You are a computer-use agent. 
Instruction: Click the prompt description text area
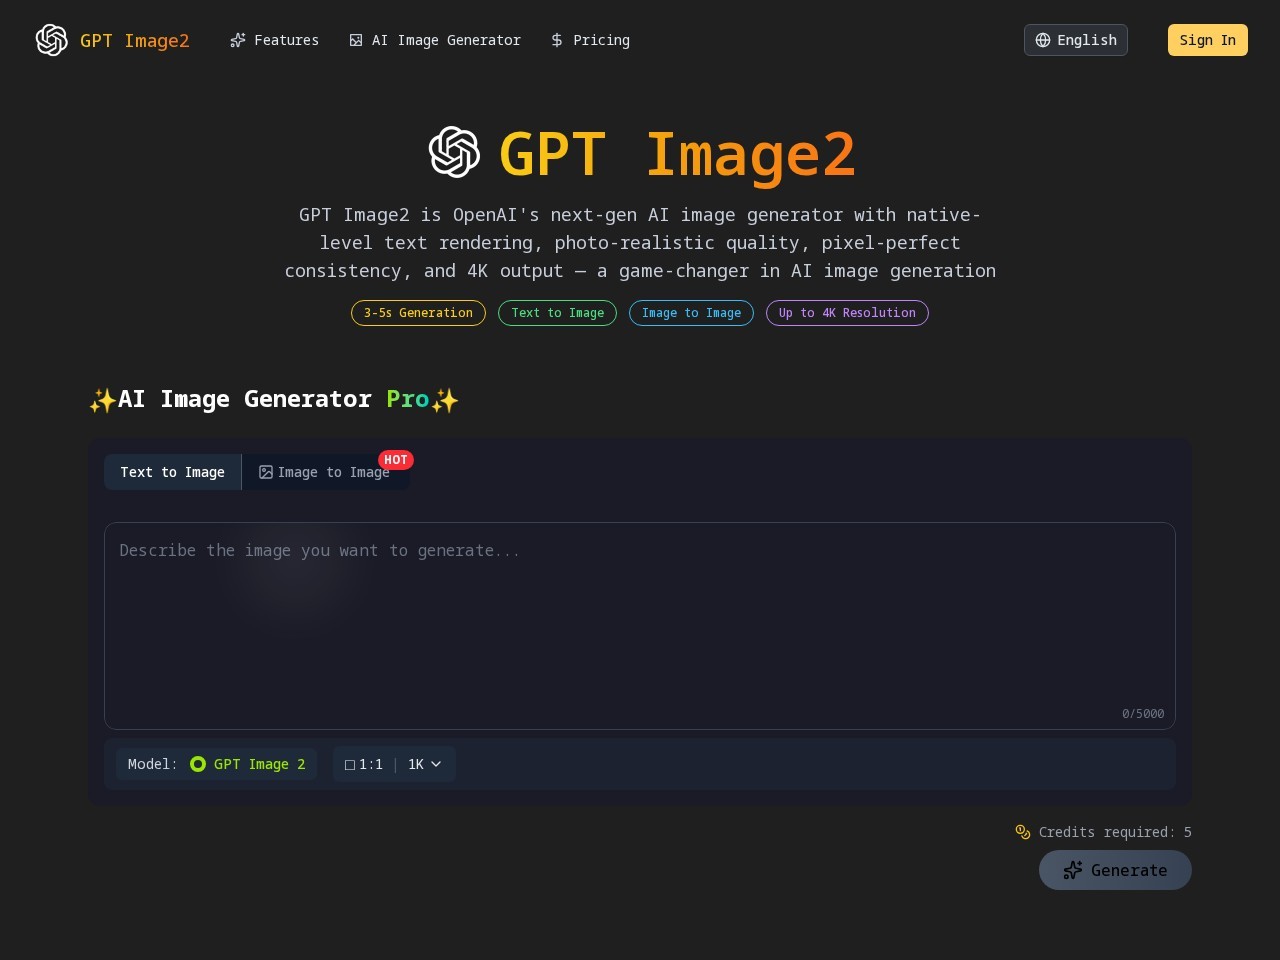640,626
